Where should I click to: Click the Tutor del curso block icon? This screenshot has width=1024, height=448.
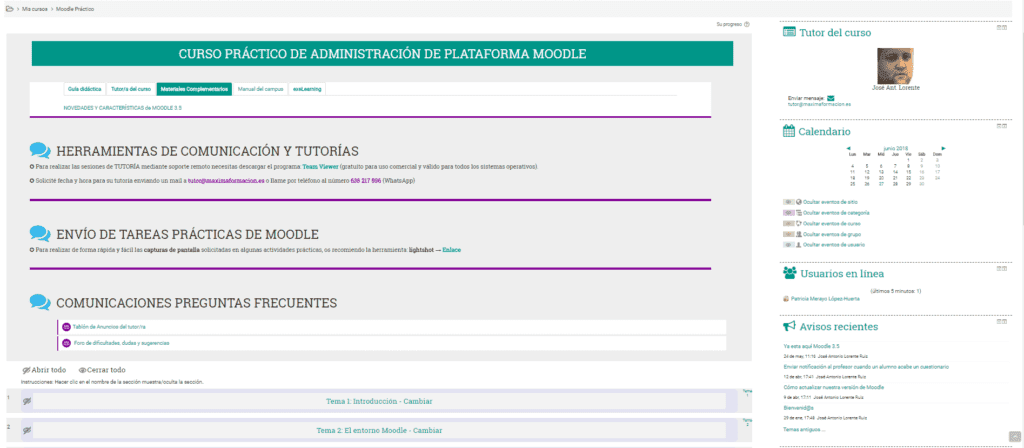coord(789,32)
